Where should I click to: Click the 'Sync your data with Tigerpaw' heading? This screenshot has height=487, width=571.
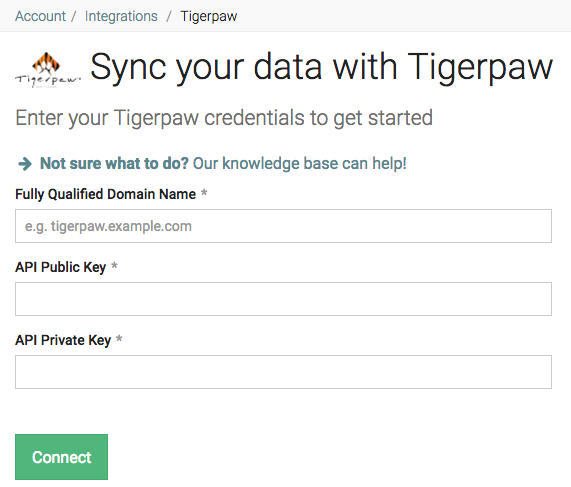(322, 67)
